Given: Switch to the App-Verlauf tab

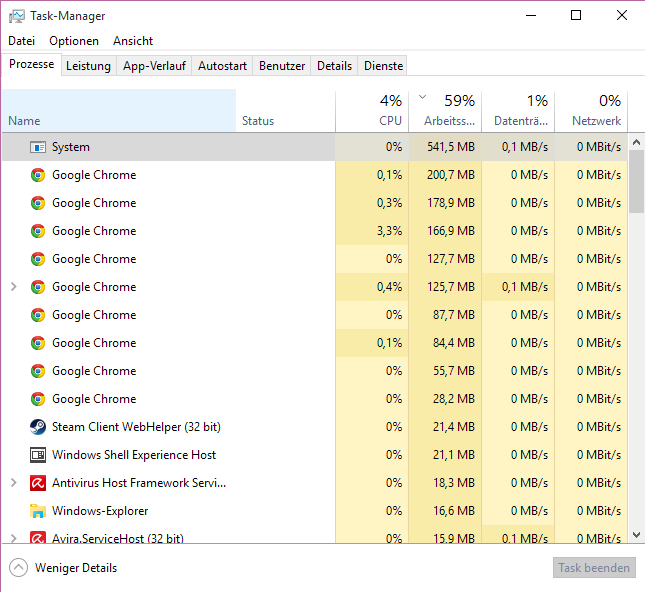Looking at the screenshot, I should (x=154, y=66).
